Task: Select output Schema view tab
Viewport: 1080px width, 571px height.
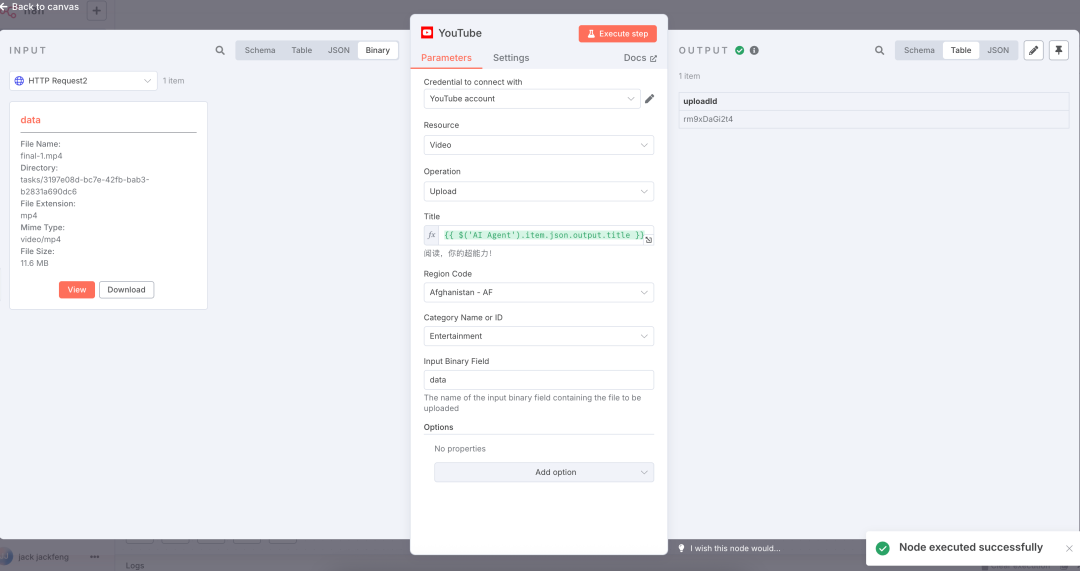Action: click(x=919, y=50)
